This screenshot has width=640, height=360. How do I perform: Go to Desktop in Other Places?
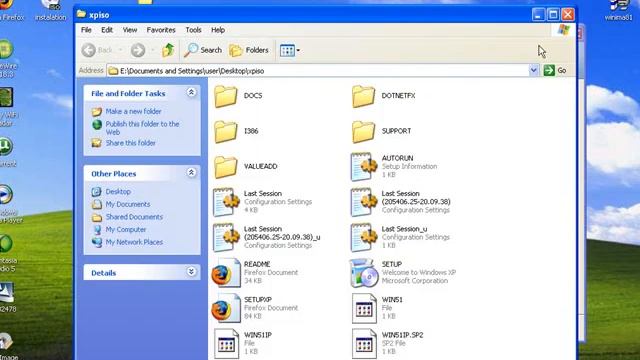118,191
